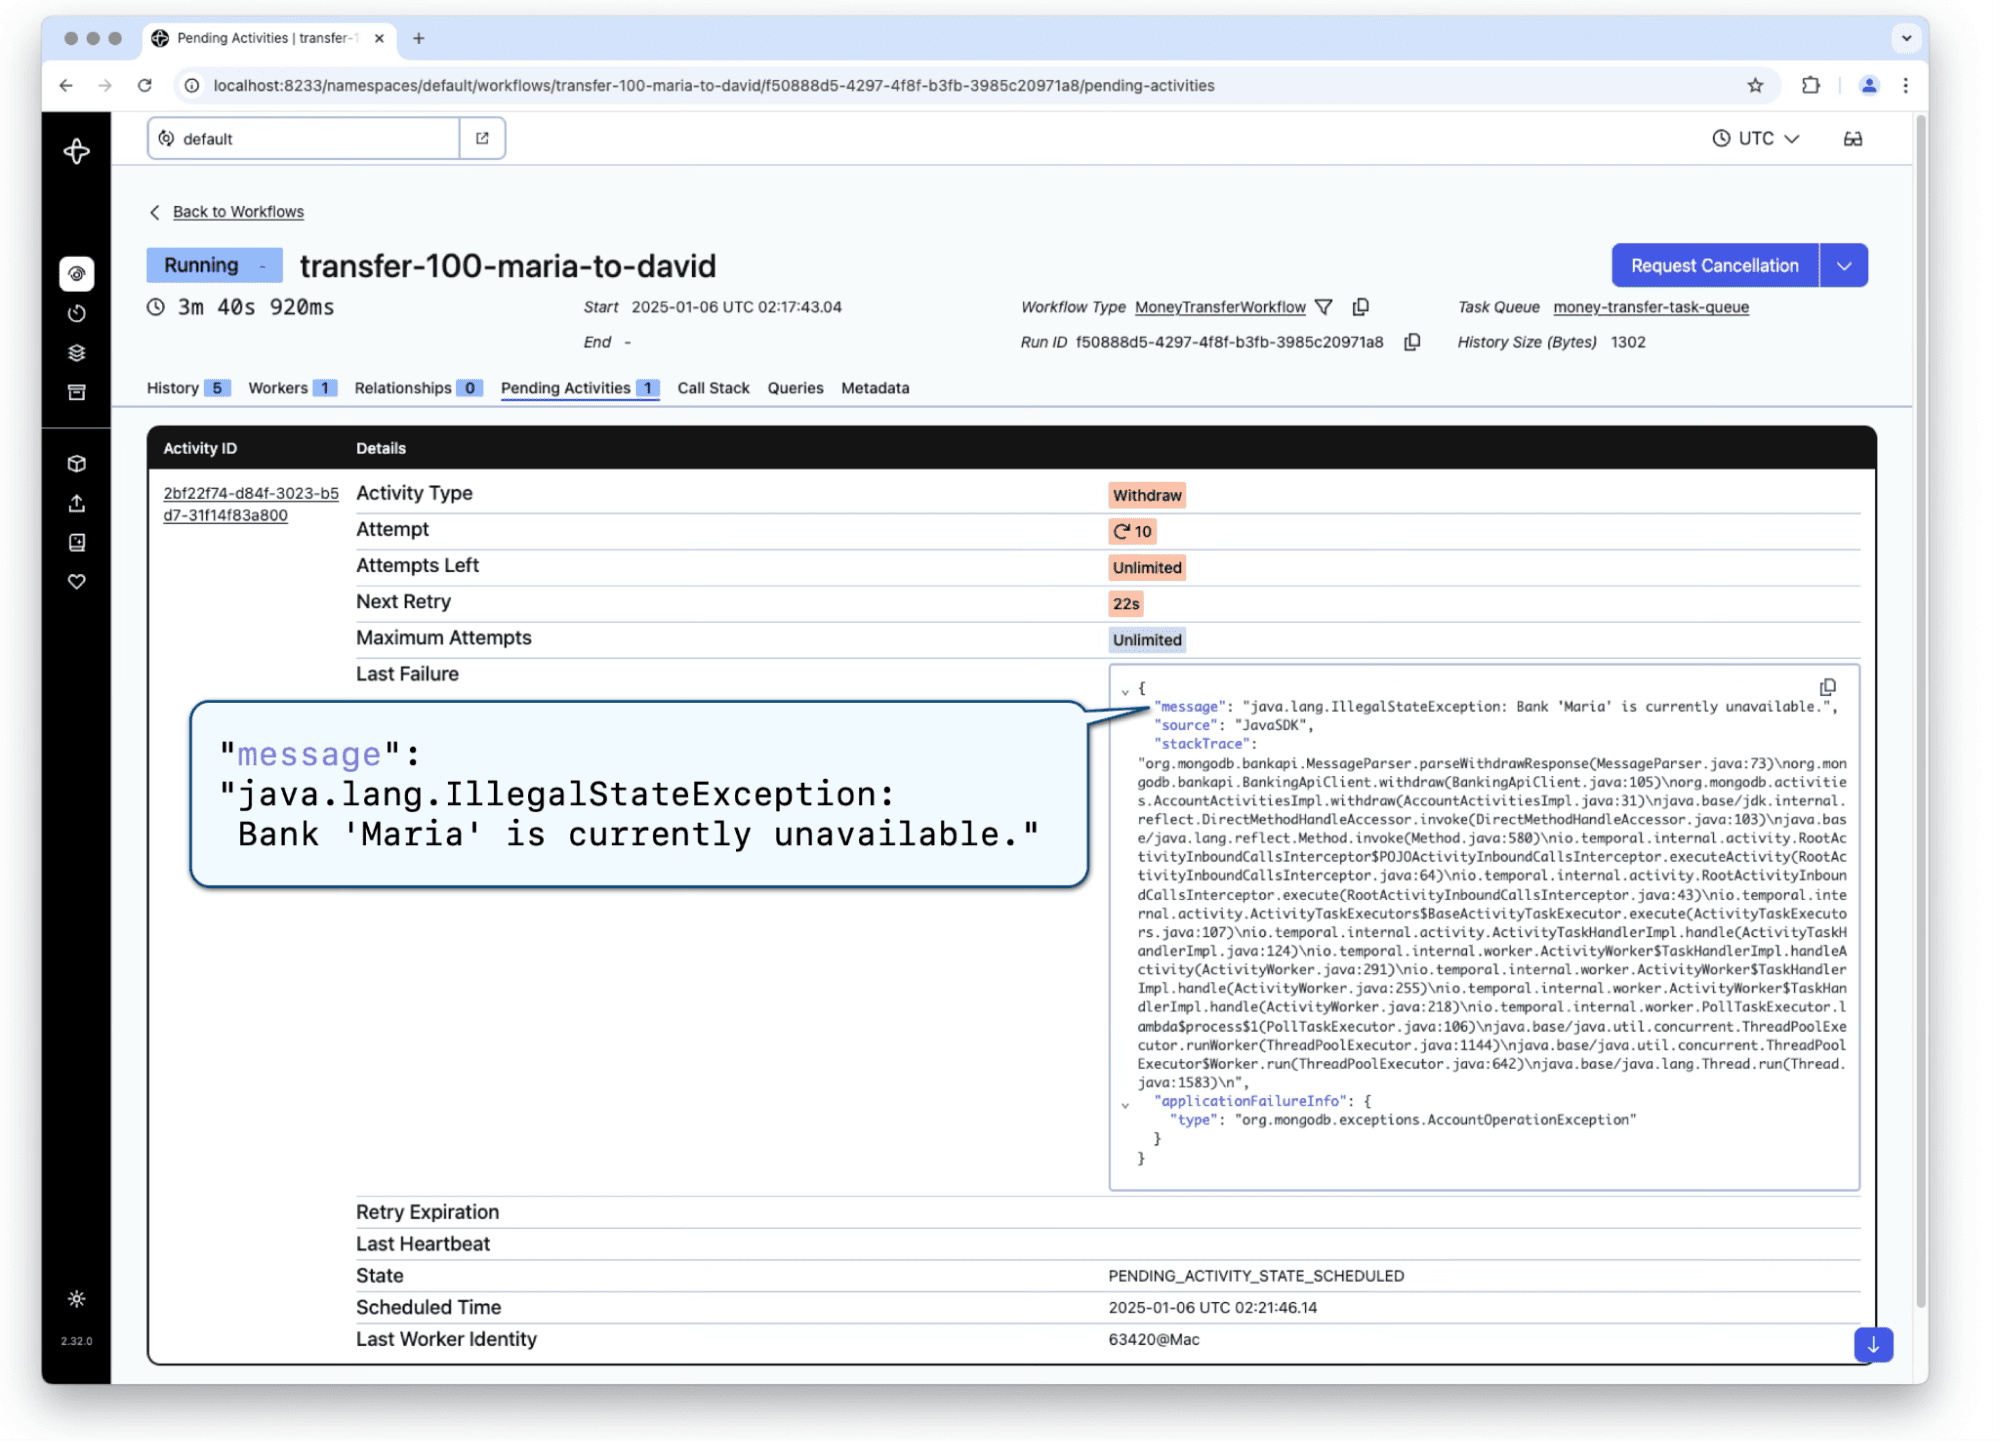Collapse the applicationFailureInfo JSON node

click(x=1125, y=1105)
